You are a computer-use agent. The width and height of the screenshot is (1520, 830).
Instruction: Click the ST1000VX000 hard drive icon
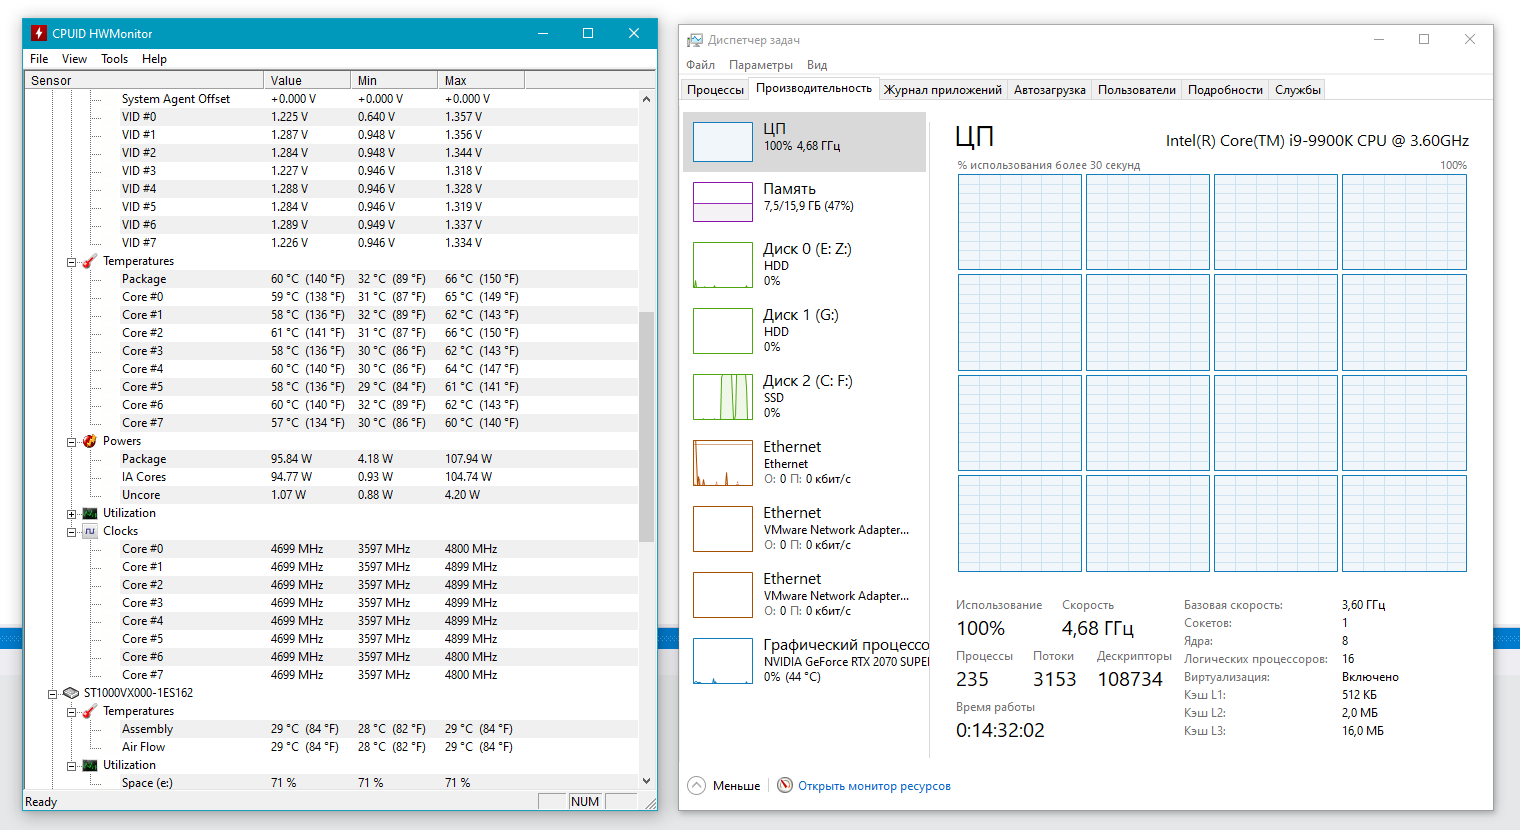coord(70,693)
